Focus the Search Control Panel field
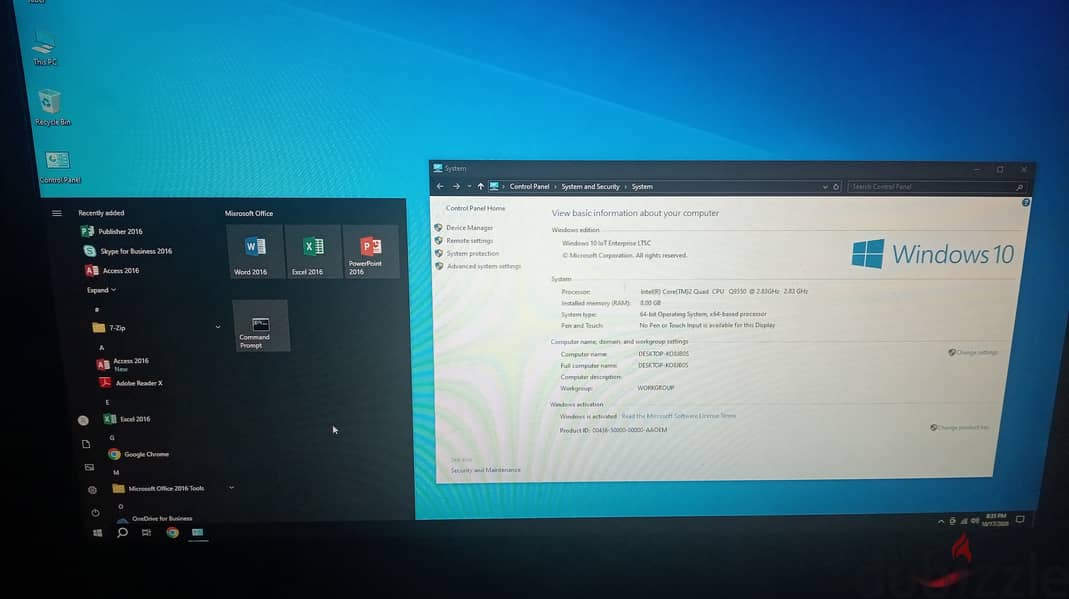Image resolution: width=1069 pixels, height=599 pixels. [936, 187]
